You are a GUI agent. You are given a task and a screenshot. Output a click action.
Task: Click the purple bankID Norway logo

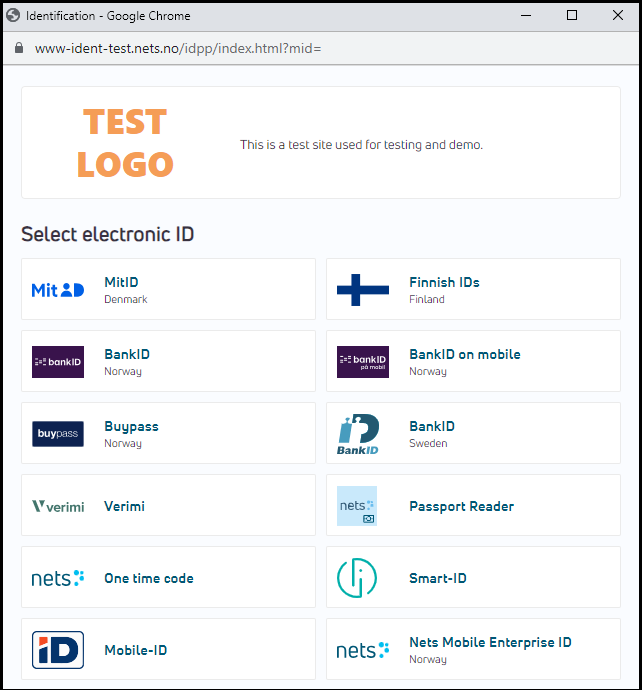pyautogui.click(x=58, y=362)
